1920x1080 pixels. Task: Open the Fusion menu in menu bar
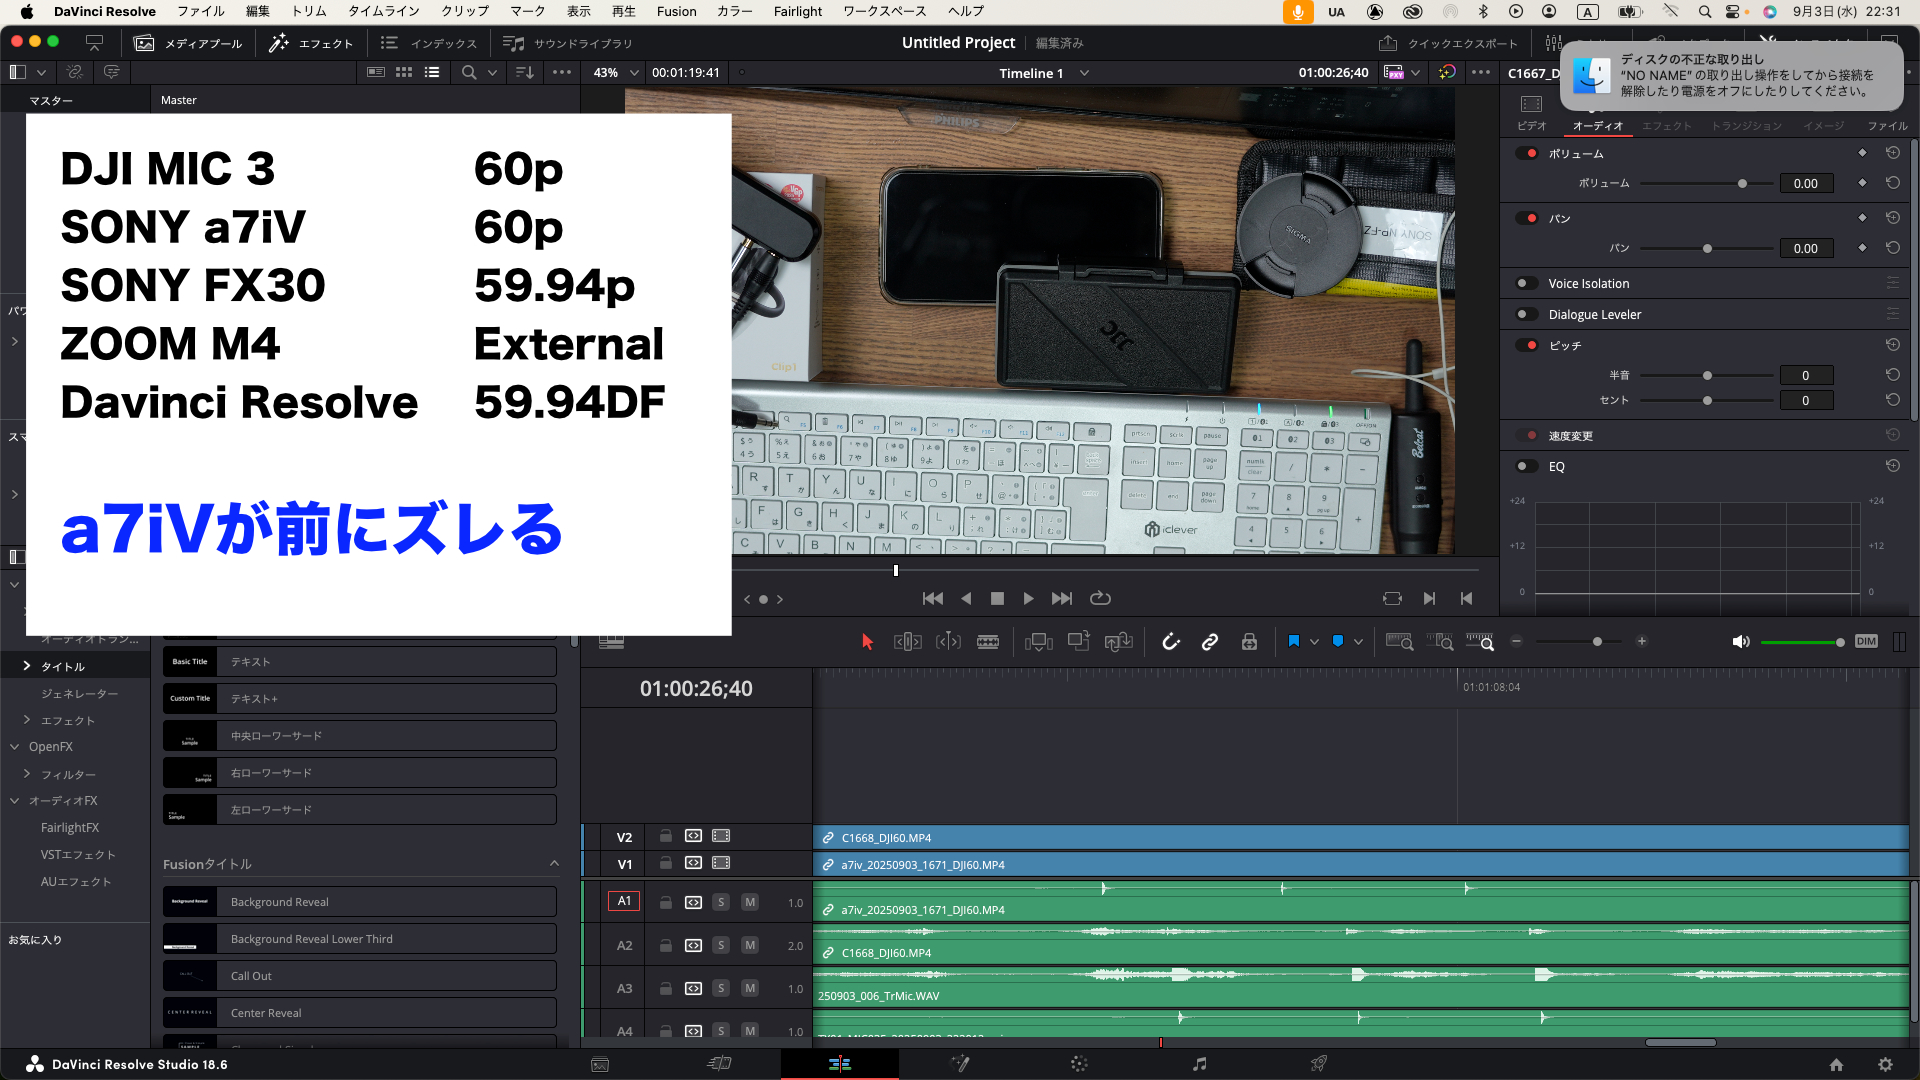676,11
